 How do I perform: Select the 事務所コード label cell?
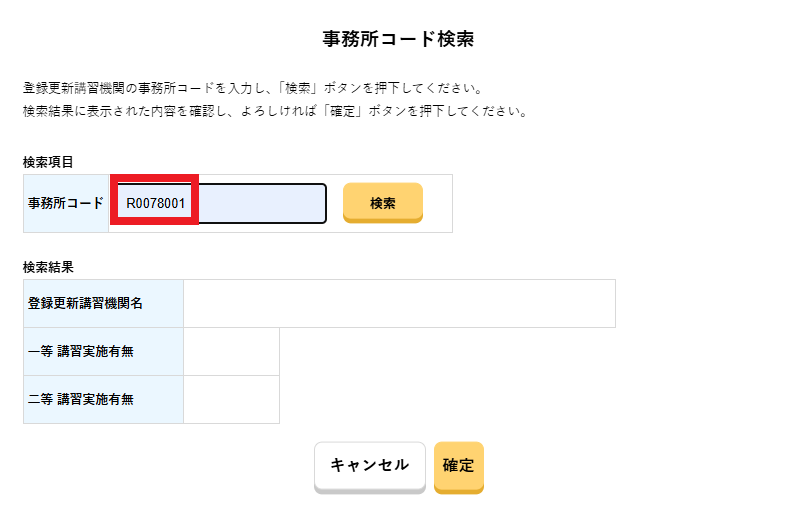[x=66, y=203]
